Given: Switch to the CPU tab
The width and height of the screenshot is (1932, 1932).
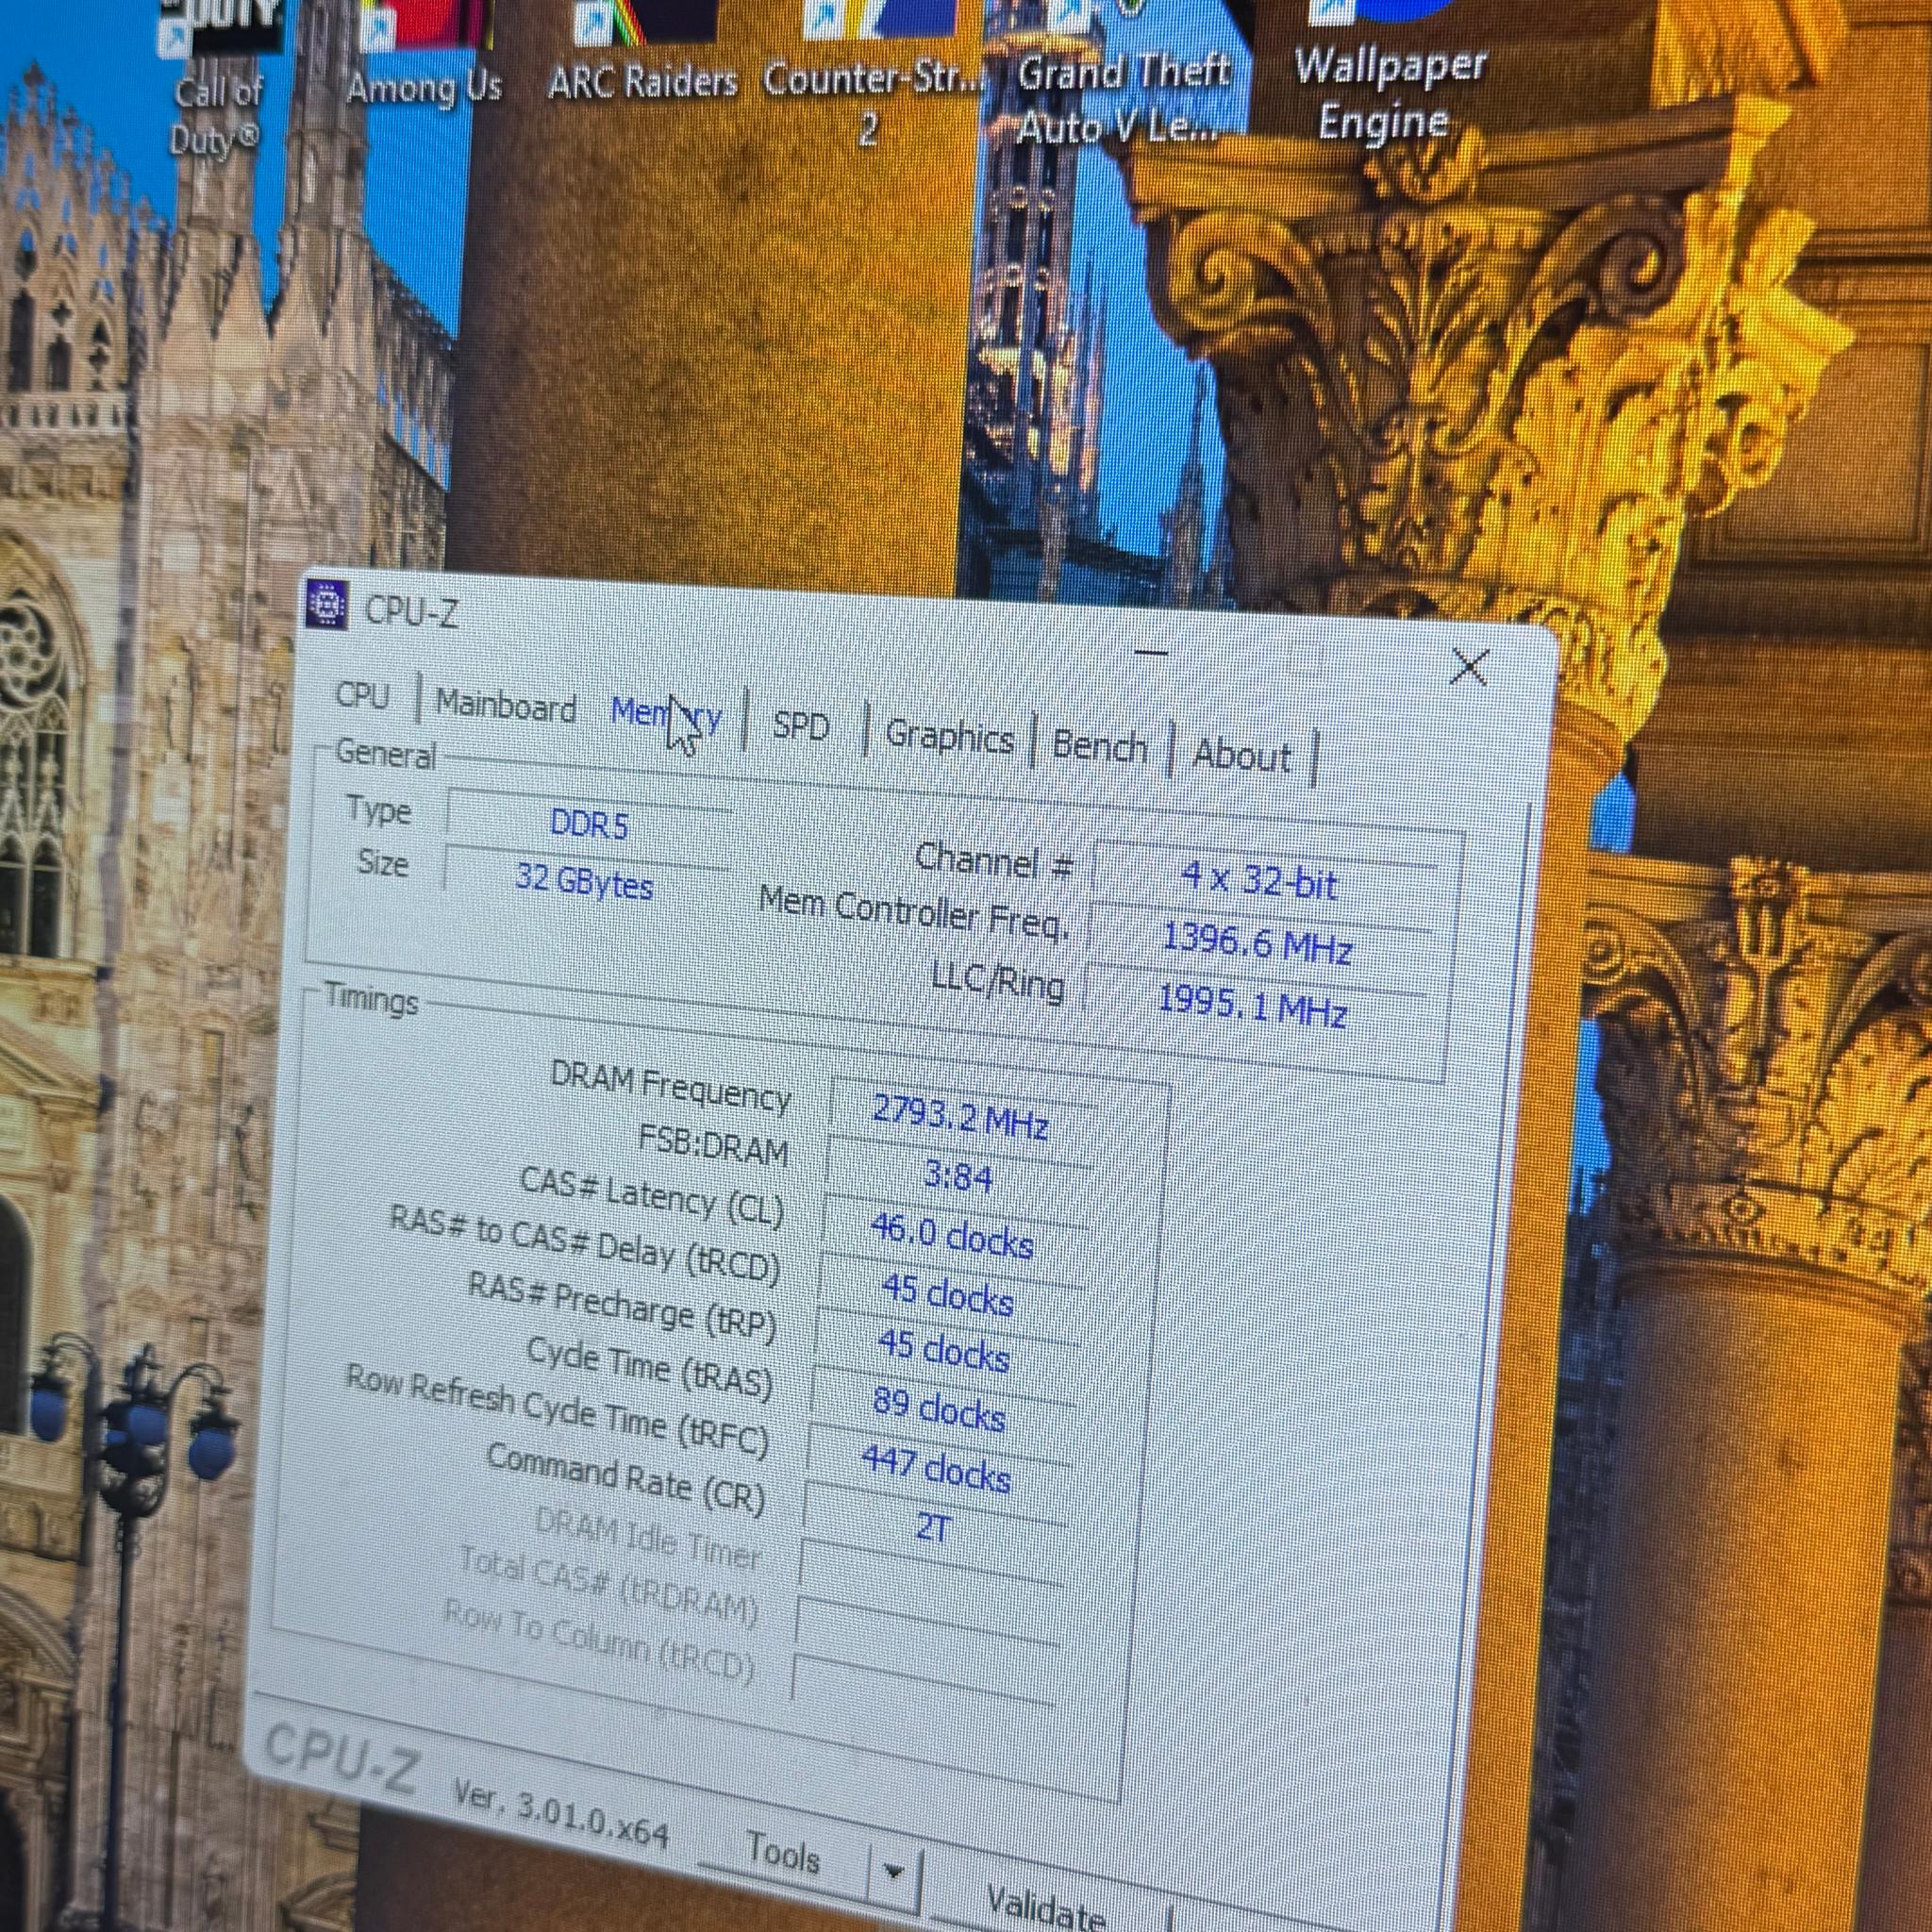Looking at the screenshot, I should point(362,695).
